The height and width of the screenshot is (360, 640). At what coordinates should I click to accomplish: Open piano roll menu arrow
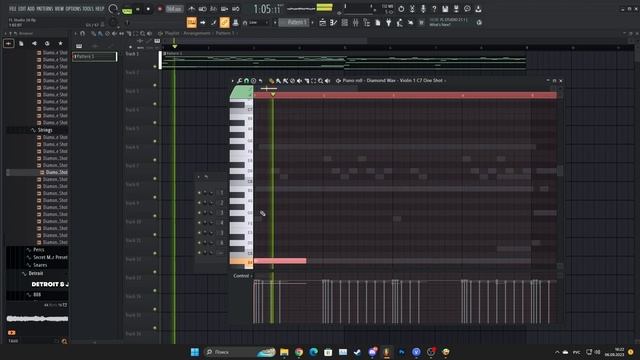233,81
